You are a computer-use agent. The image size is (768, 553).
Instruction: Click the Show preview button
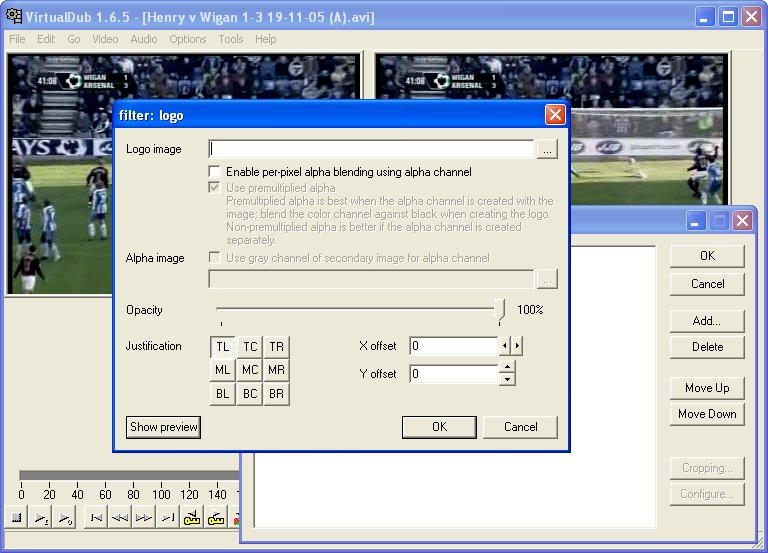[x=164, y=427]
